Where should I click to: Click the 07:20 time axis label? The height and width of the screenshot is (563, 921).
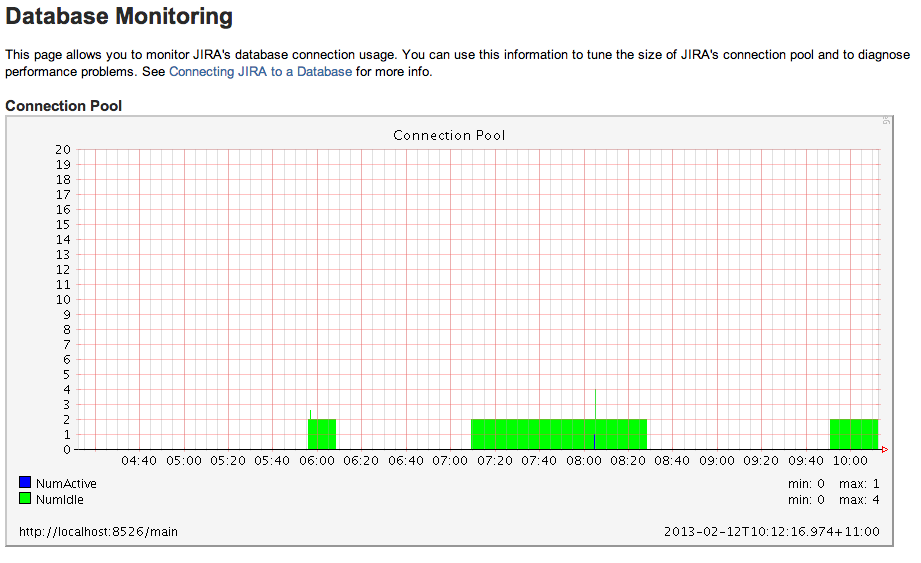click(495, 460)
